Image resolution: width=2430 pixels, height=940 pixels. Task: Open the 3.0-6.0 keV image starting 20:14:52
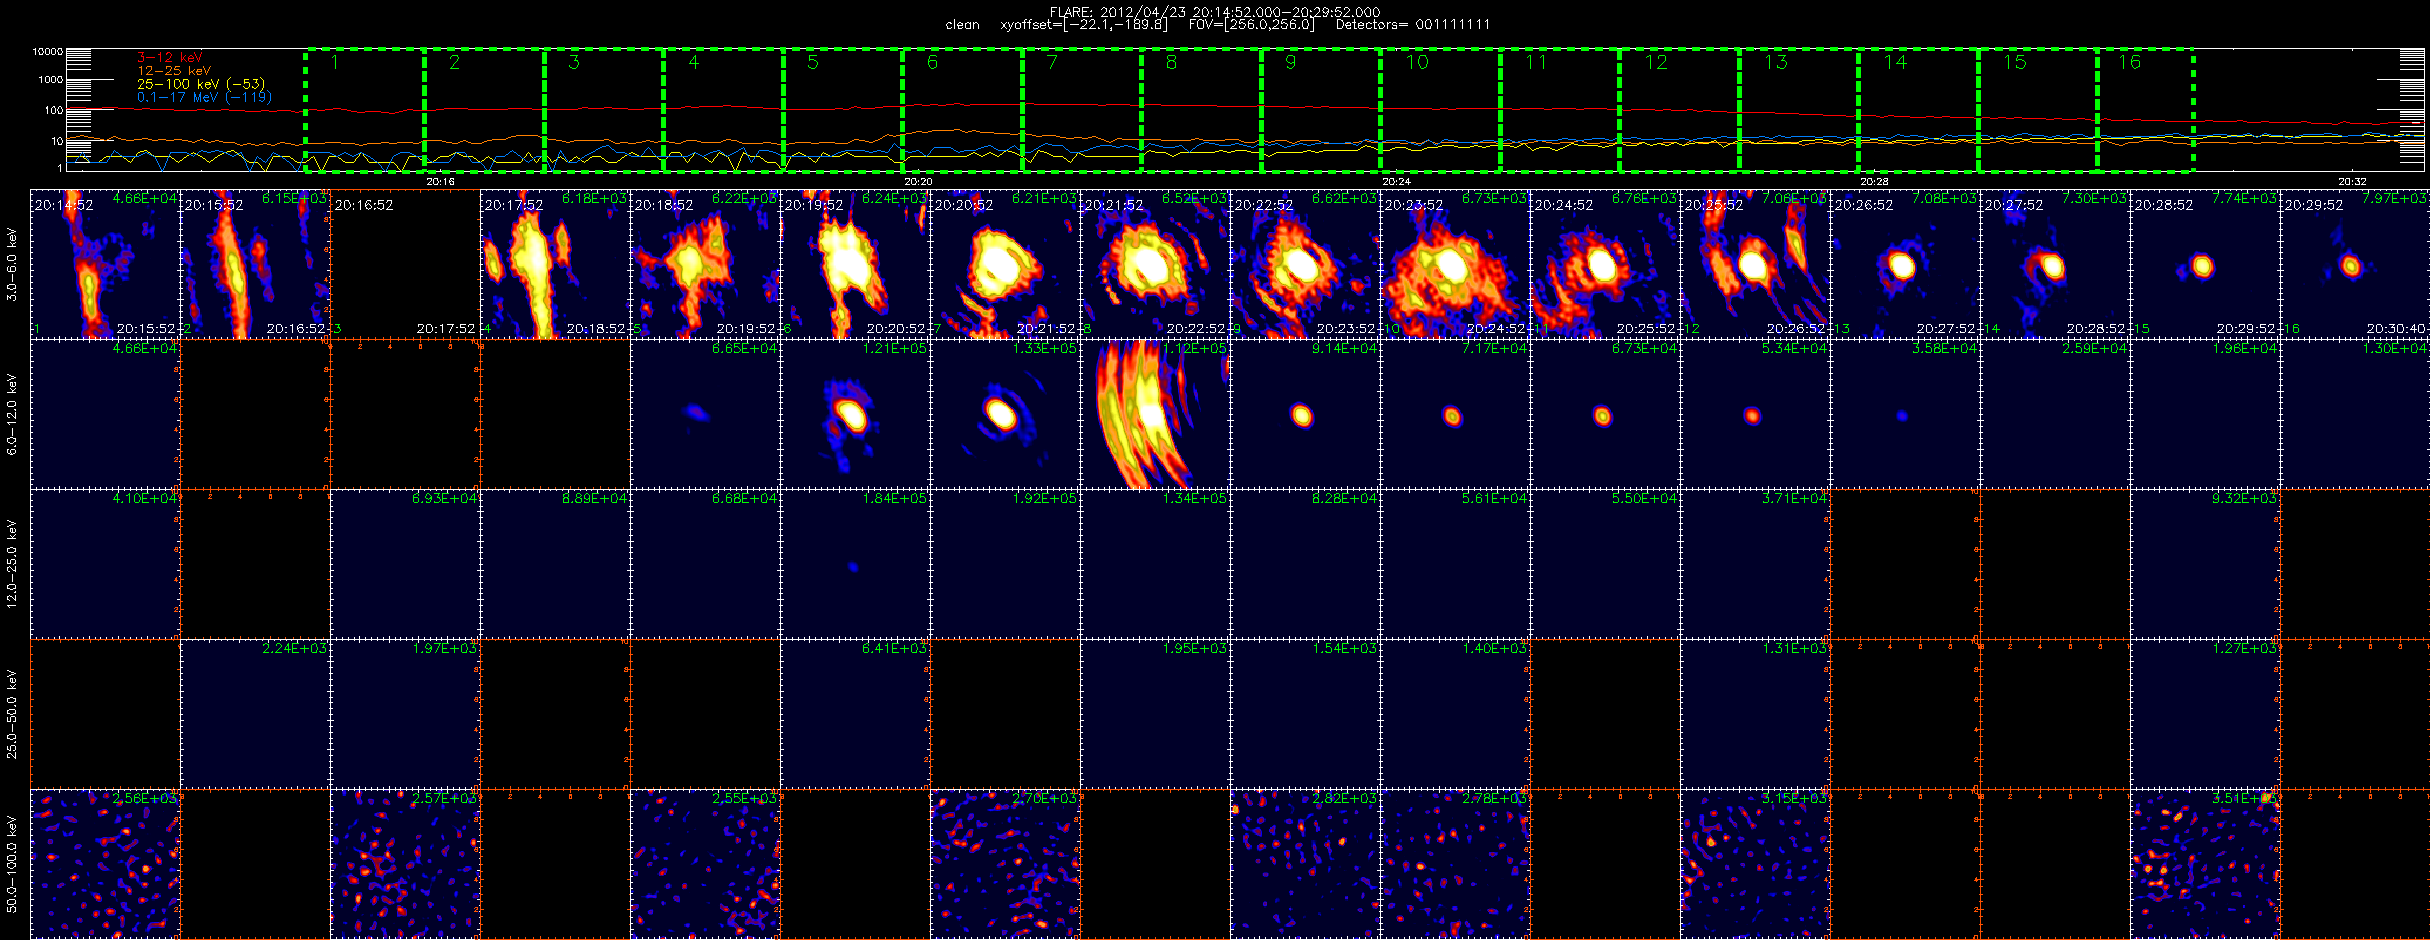pyautogui.click(x=105, y=264)
